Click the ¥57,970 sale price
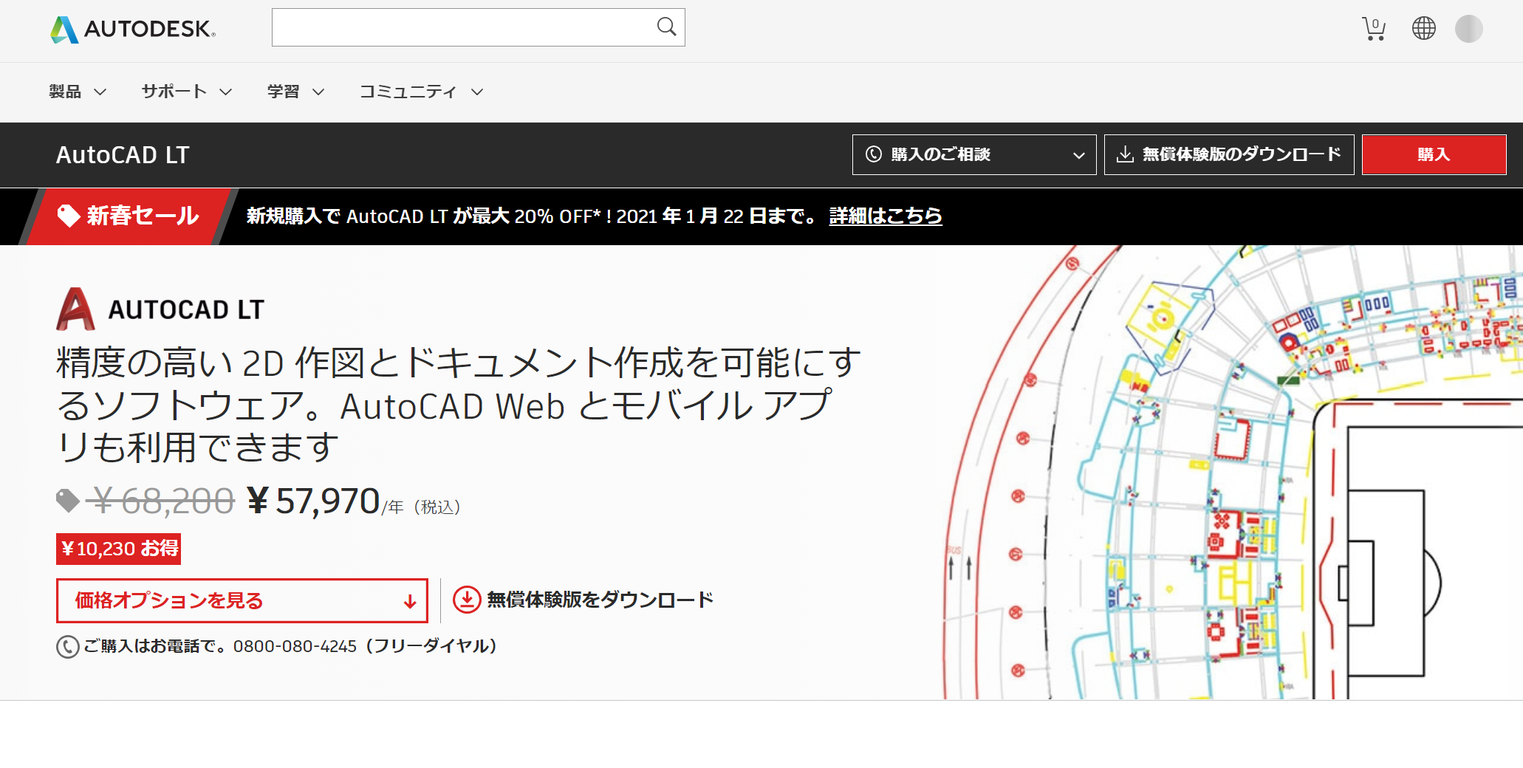 click(313, 501)
